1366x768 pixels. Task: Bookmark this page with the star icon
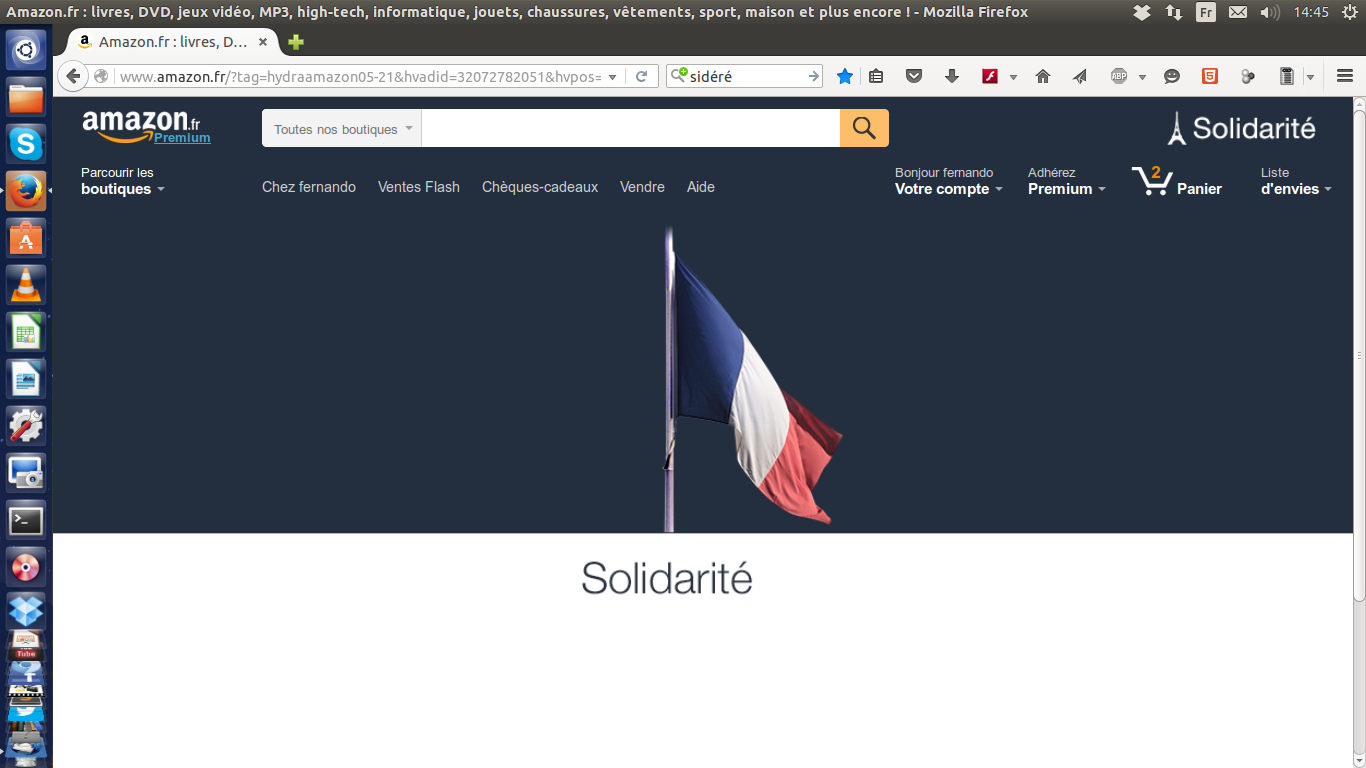click(x=845, y=76)
